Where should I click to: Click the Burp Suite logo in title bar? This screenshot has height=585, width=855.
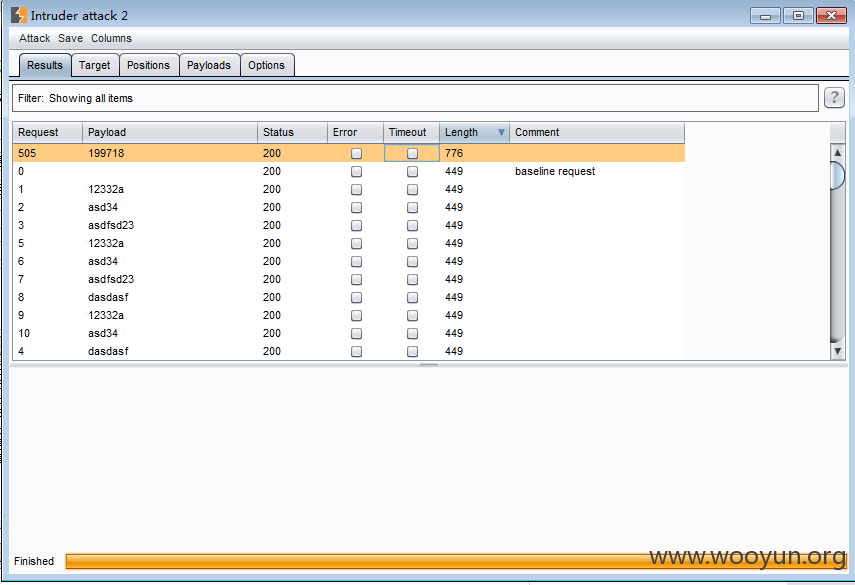tap(19, 15)
